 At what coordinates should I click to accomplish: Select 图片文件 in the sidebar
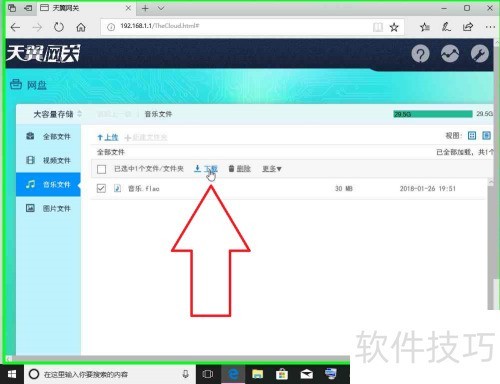(48, 208)
